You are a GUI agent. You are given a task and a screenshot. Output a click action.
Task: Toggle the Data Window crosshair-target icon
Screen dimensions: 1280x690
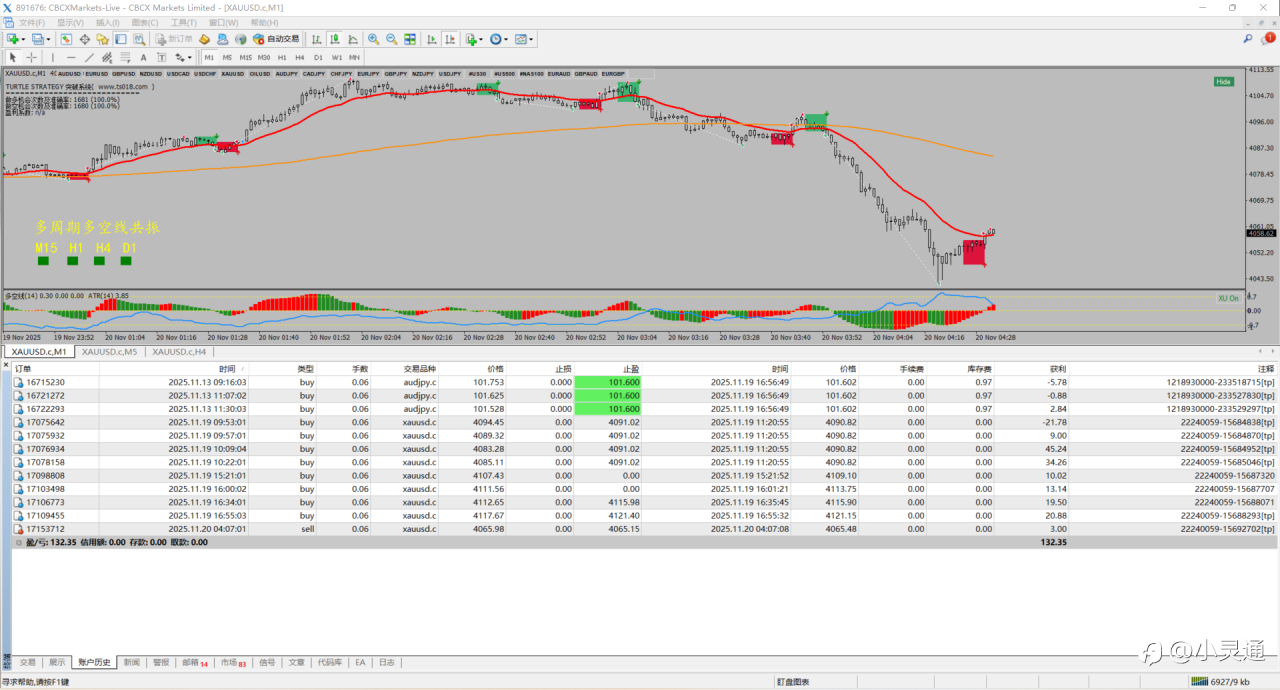(x=85, y=39)
